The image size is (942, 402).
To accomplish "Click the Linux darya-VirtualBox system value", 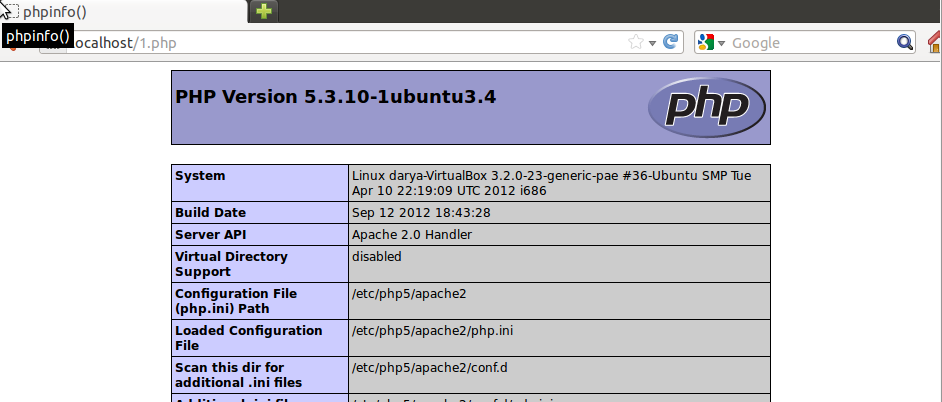I will pyautogui.click(x=552, y=183).
